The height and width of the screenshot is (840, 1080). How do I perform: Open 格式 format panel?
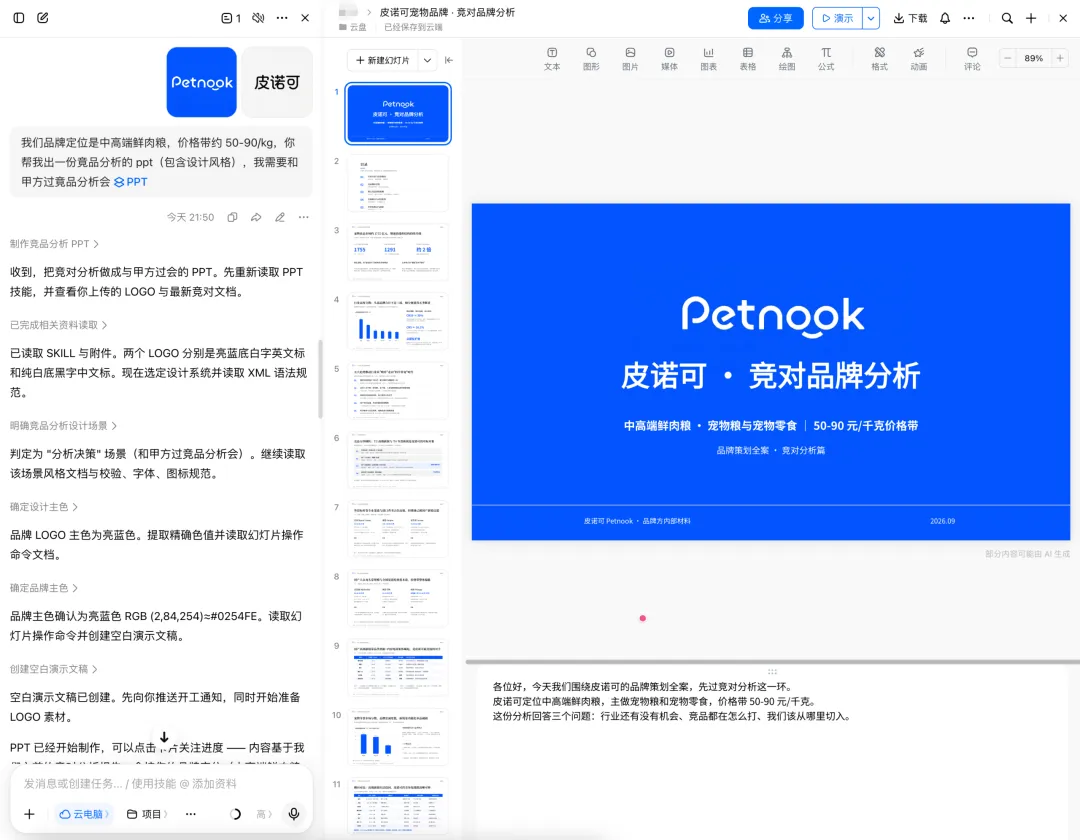coord(880,59)
